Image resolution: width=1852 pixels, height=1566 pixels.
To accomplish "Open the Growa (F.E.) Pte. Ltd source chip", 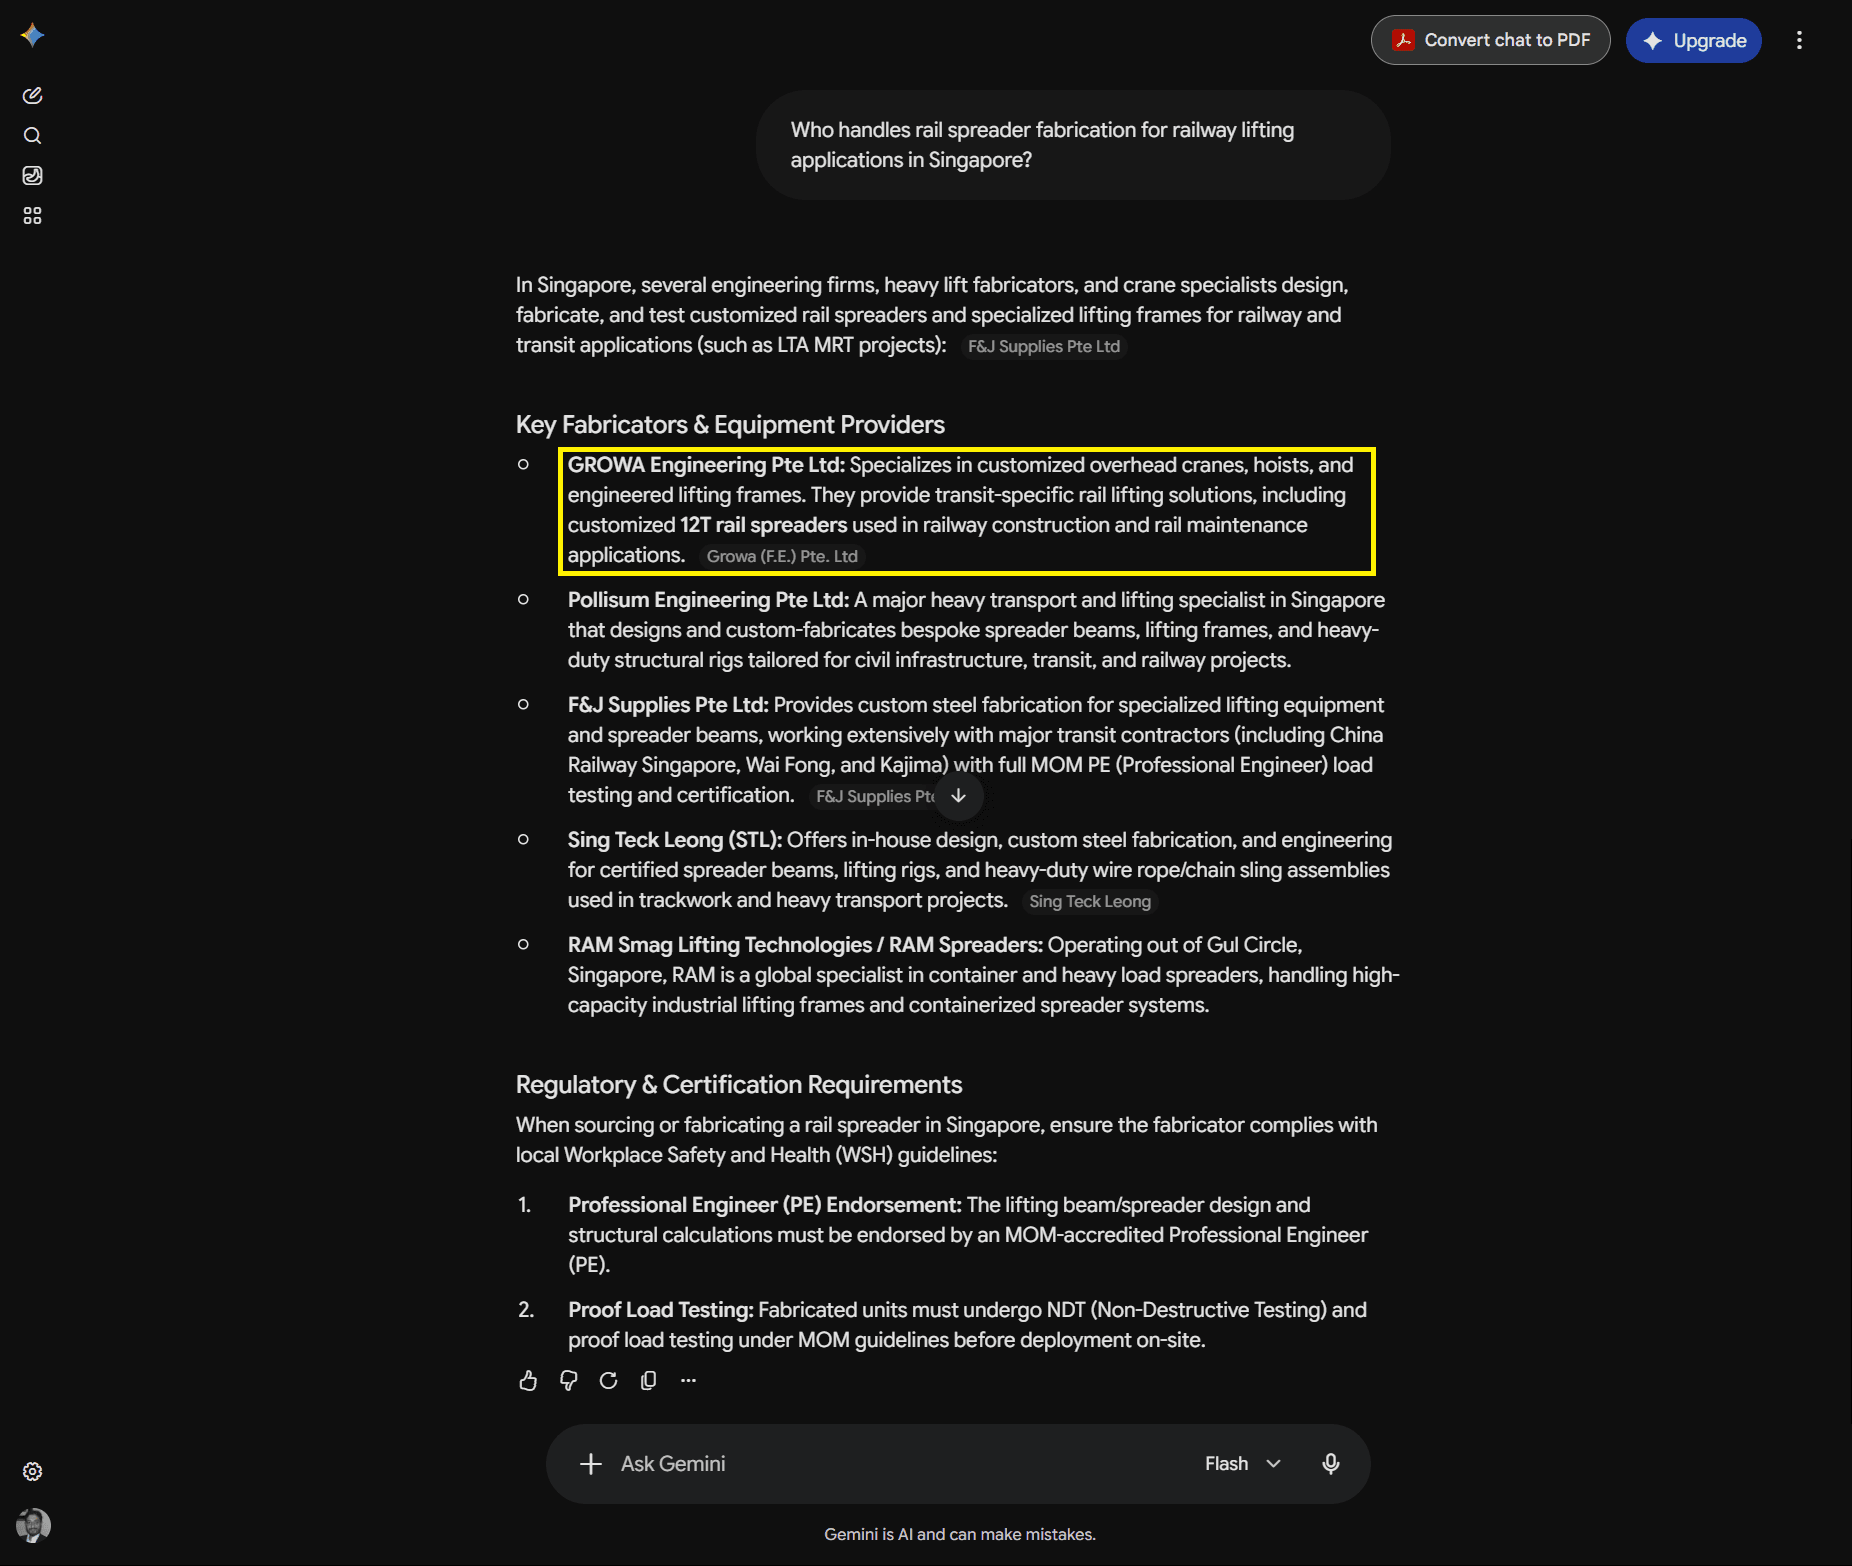I will coord(782,556).
